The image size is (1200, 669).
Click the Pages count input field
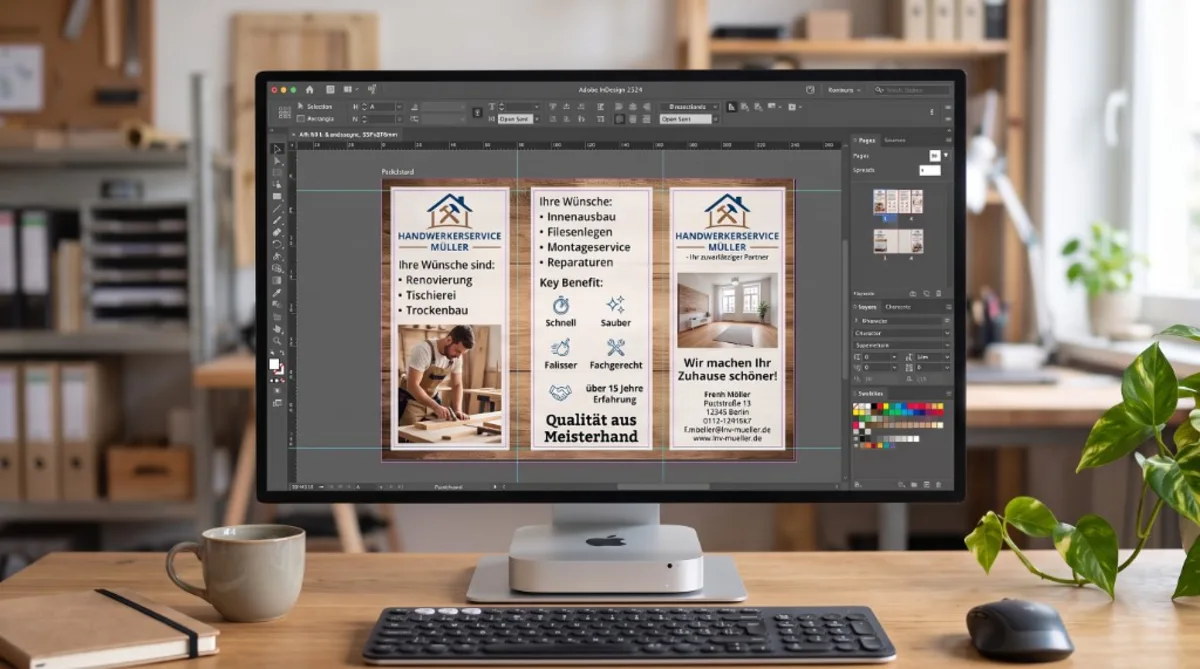tap(934, 156)
